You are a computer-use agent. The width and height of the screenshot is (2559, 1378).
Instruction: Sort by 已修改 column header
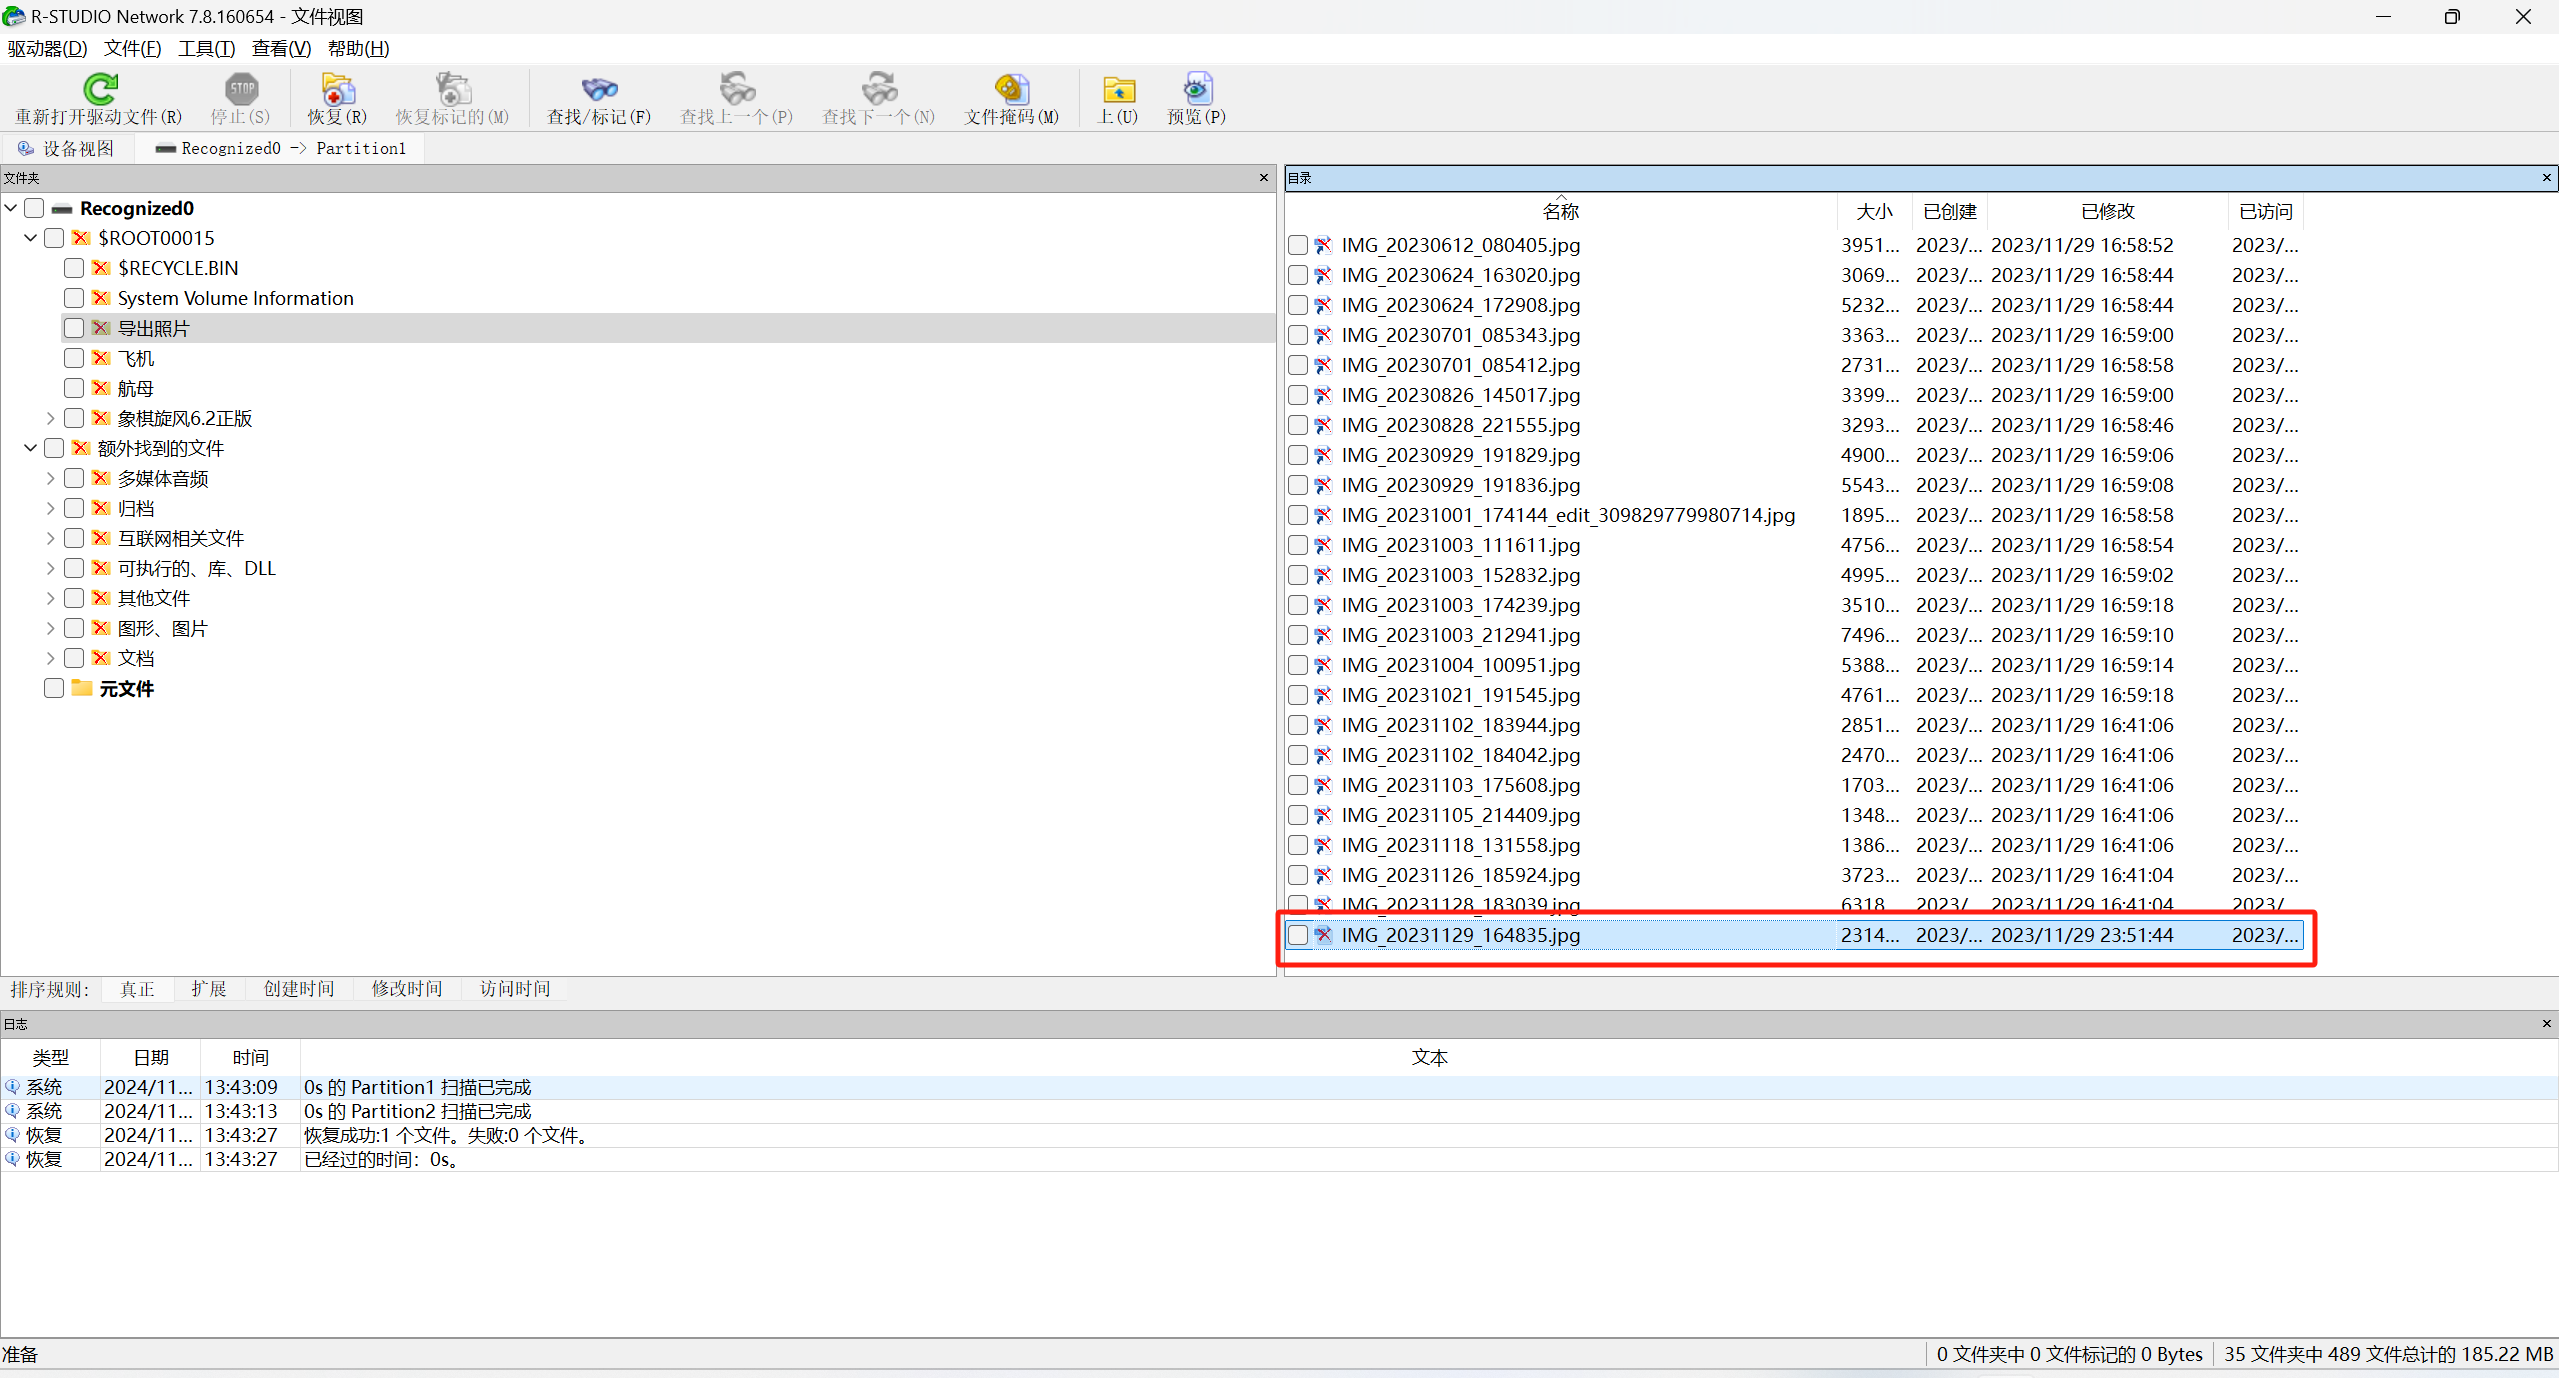[2107, 211]
